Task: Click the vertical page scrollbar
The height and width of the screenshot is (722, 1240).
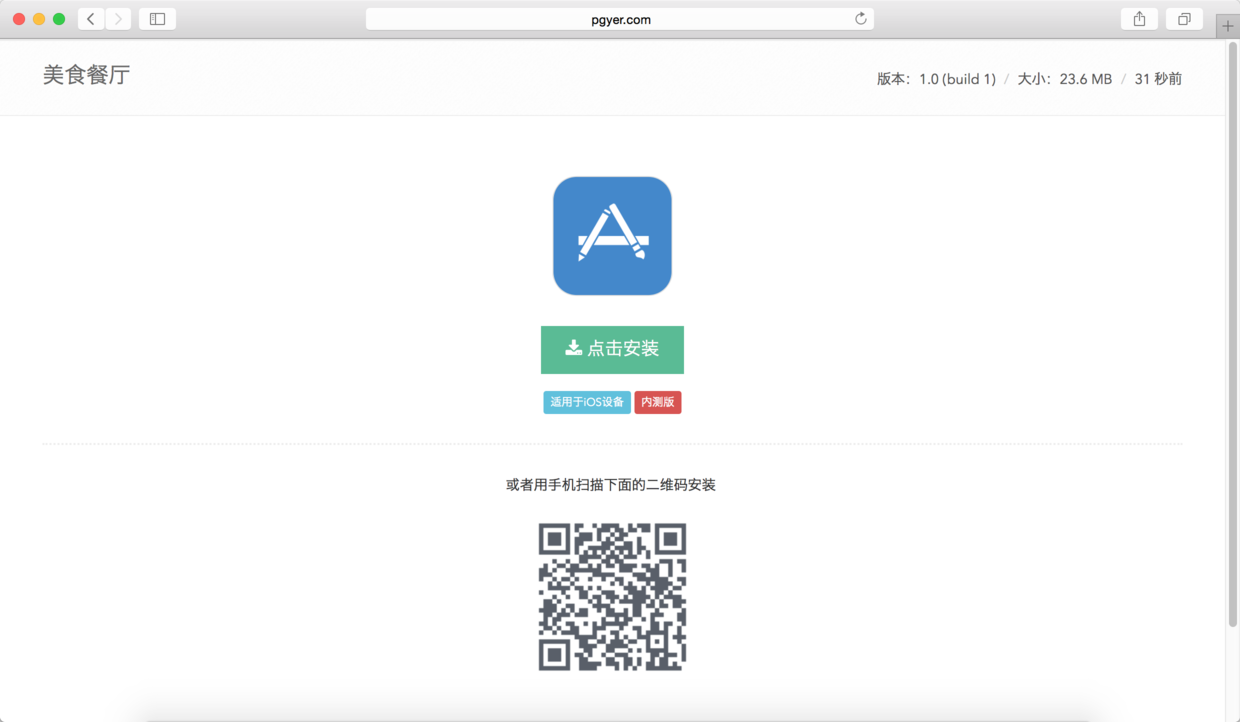Action: coord(1233,335)
